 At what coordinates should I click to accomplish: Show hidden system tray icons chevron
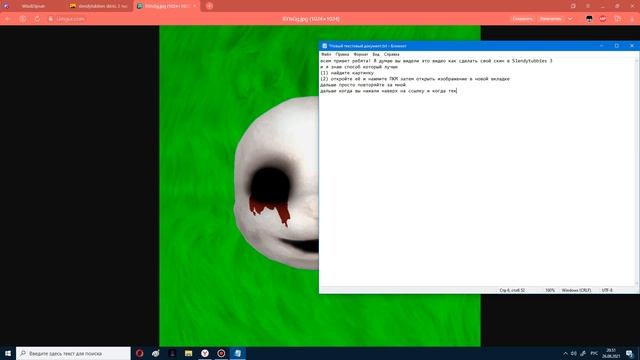(x=565, y=353)
